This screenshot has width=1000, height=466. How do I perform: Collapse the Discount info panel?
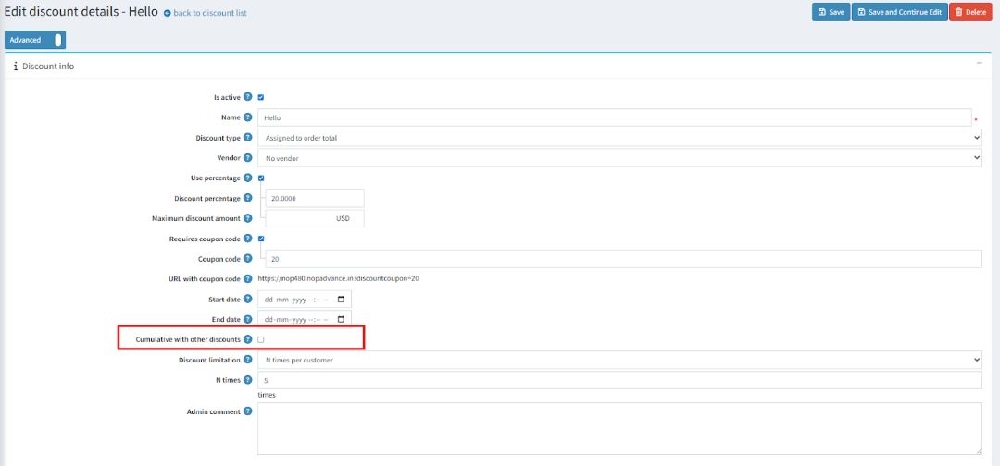pos(979,63)
